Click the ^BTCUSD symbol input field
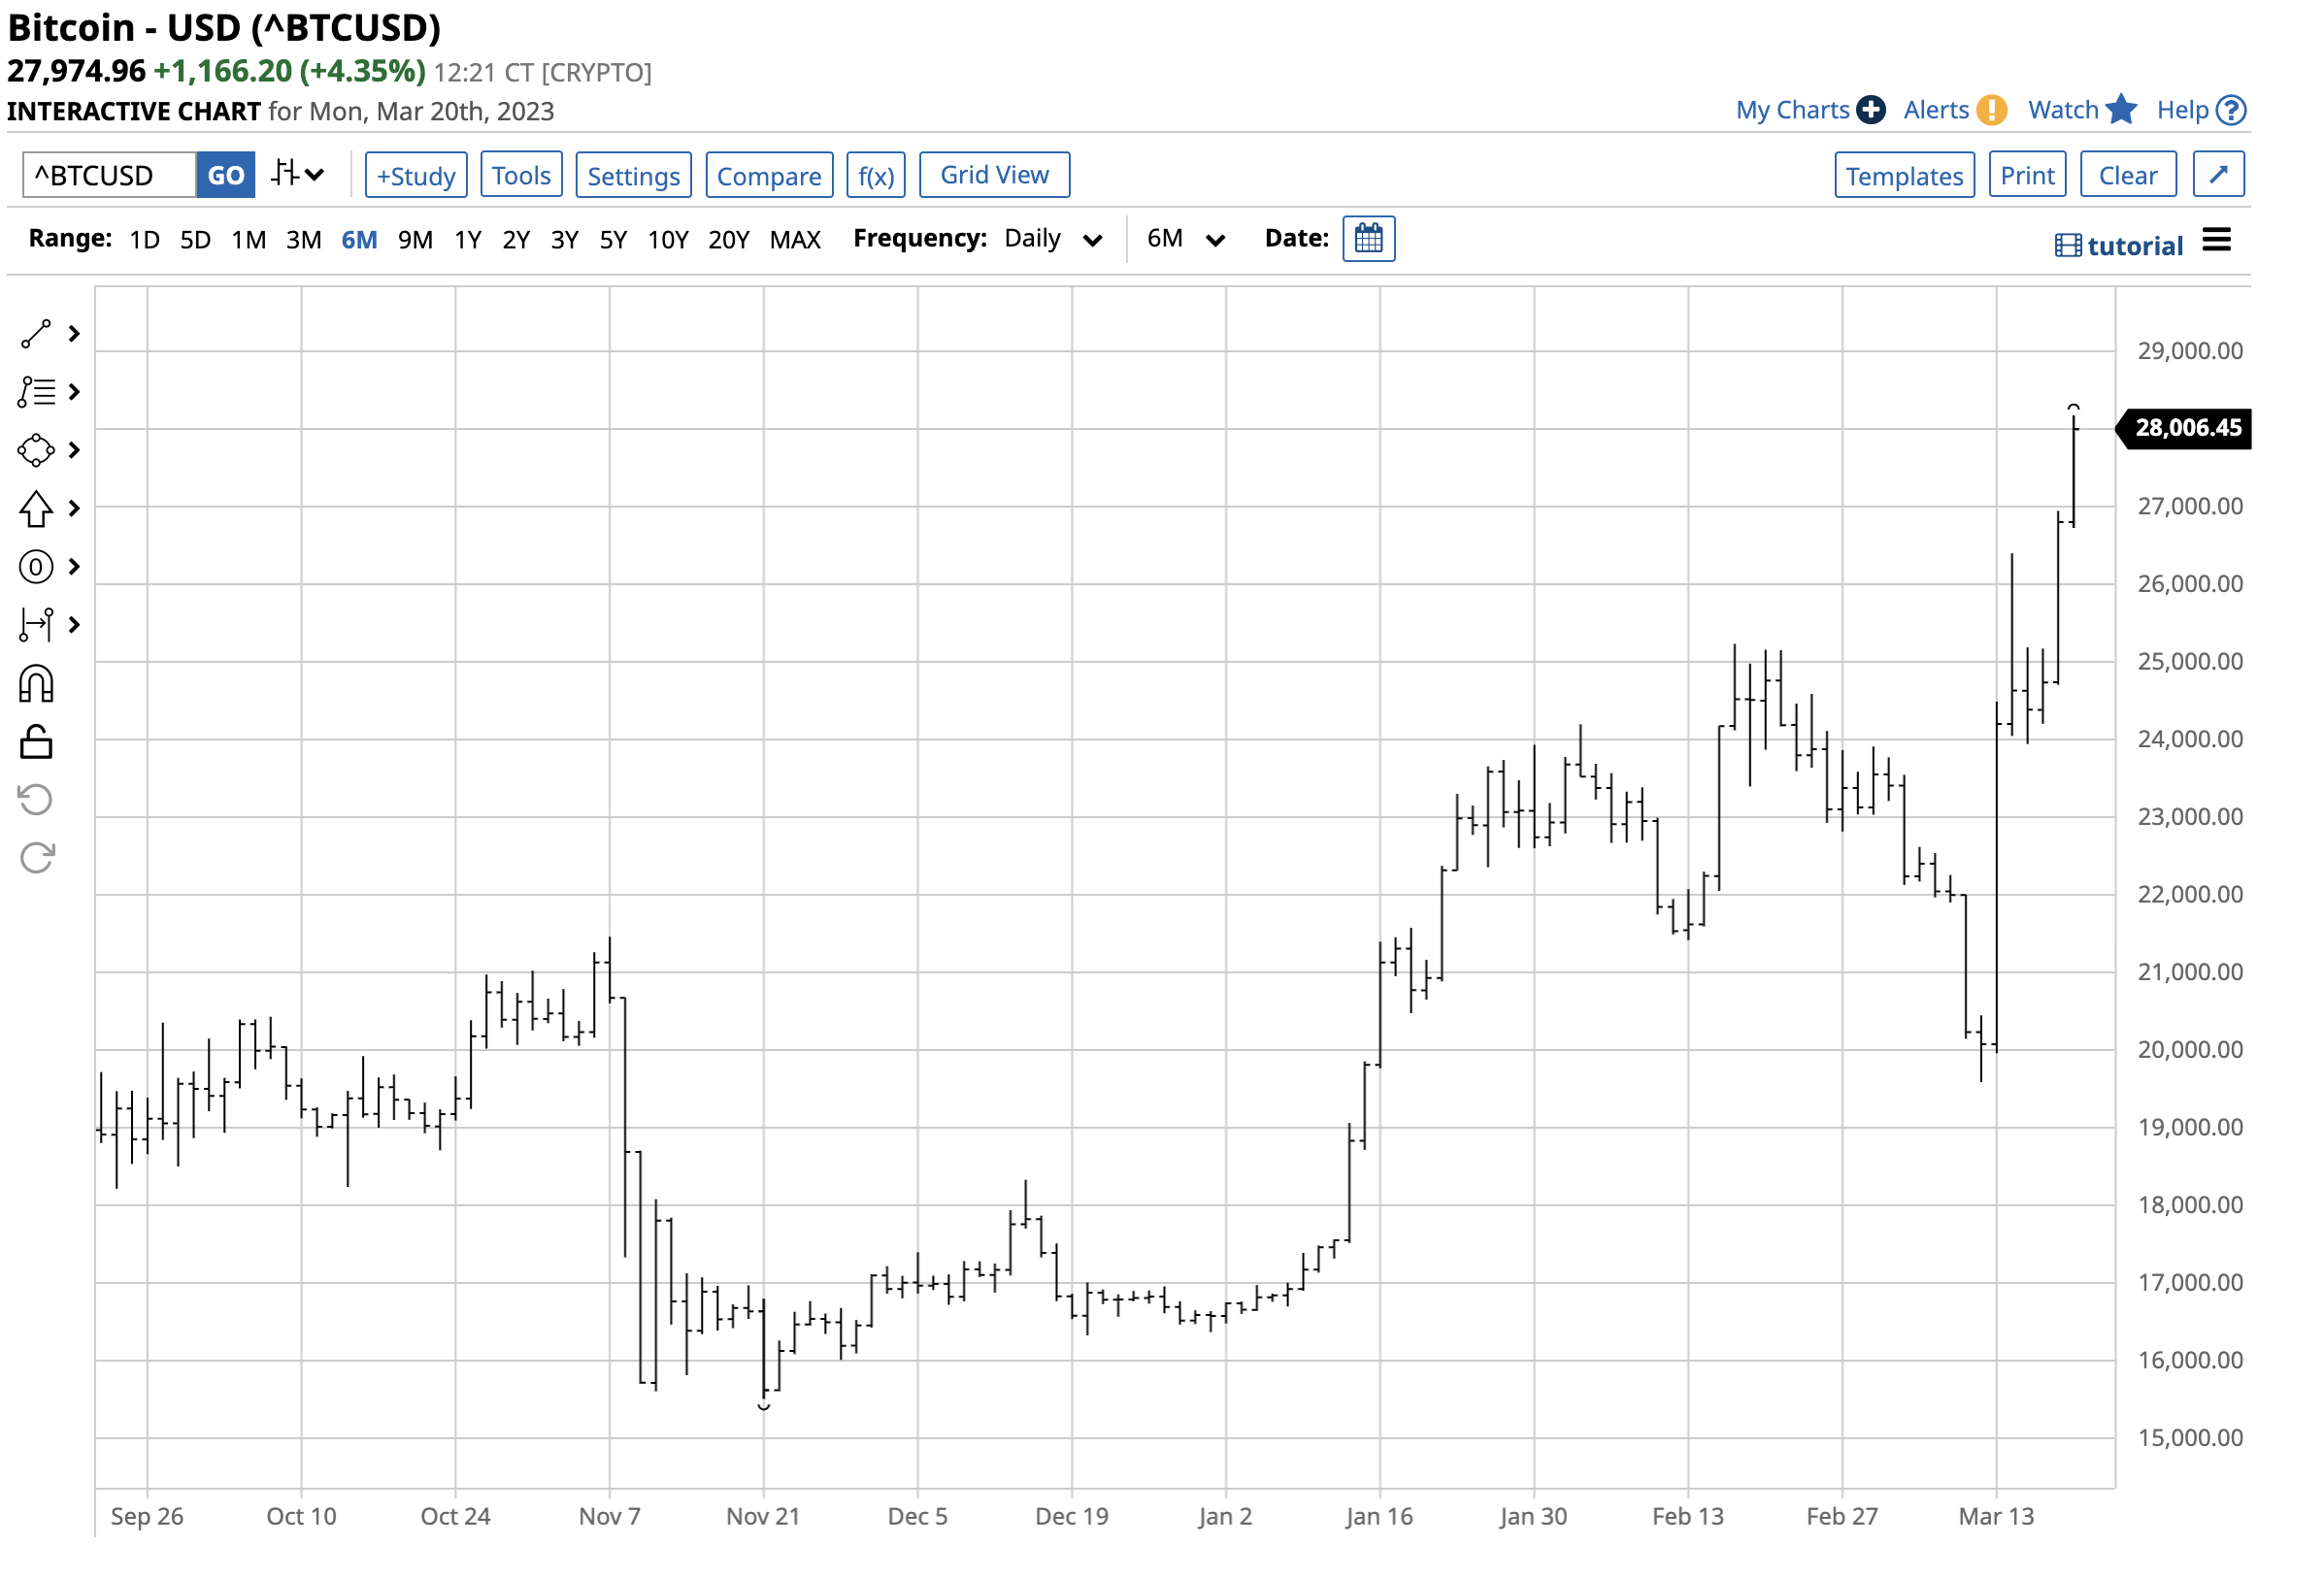 [x=109, y=176]
